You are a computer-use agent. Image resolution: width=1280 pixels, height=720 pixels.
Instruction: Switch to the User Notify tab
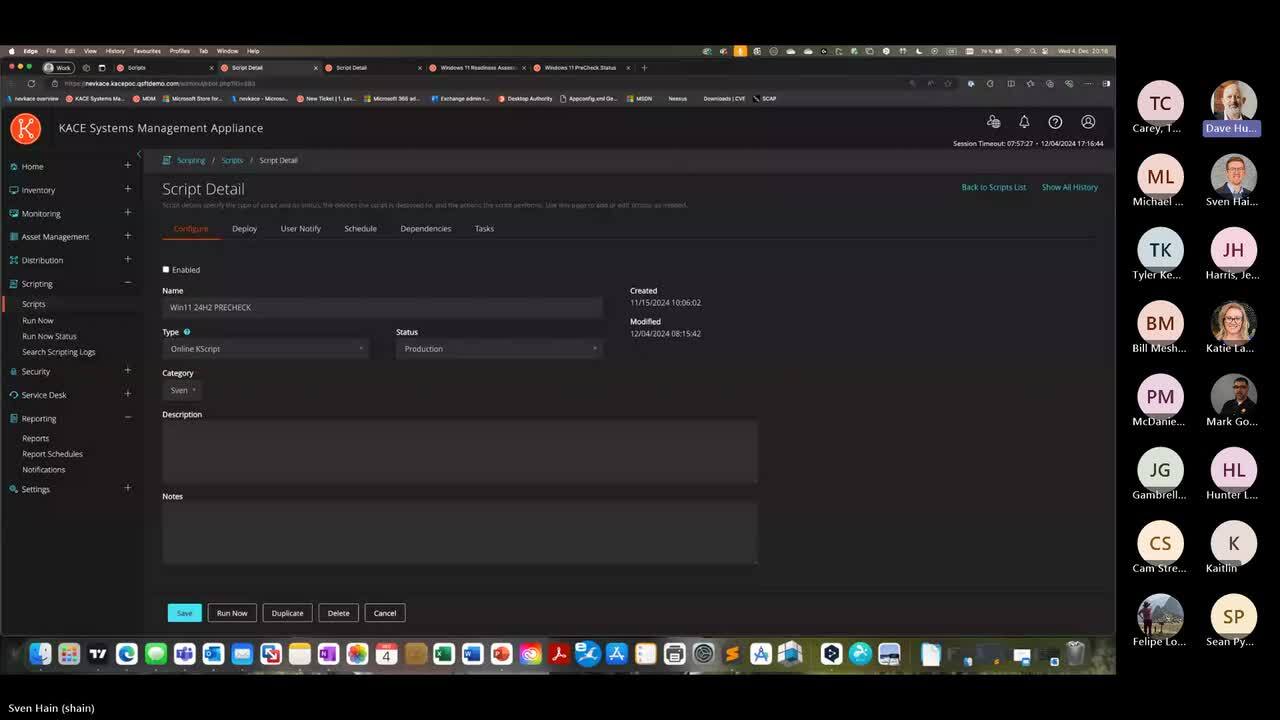pos(301,229)
